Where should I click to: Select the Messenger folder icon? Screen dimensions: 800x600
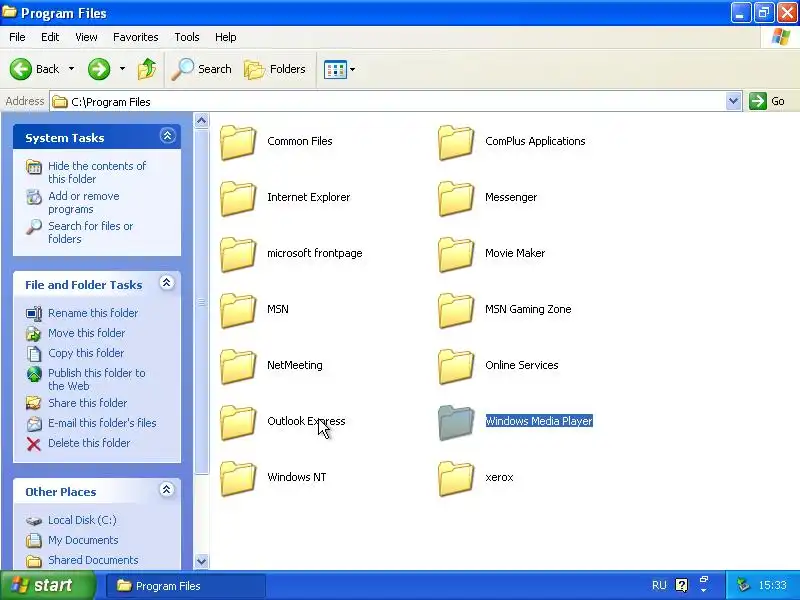tap(456, 198)
